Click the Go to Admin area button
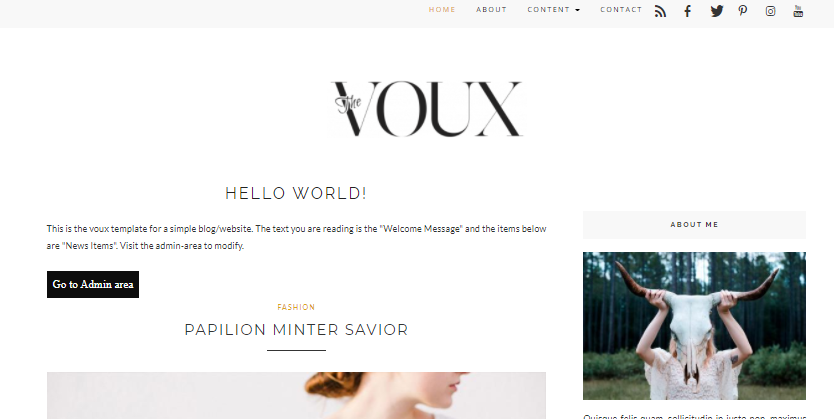834x419 pixels. (93, 284)
